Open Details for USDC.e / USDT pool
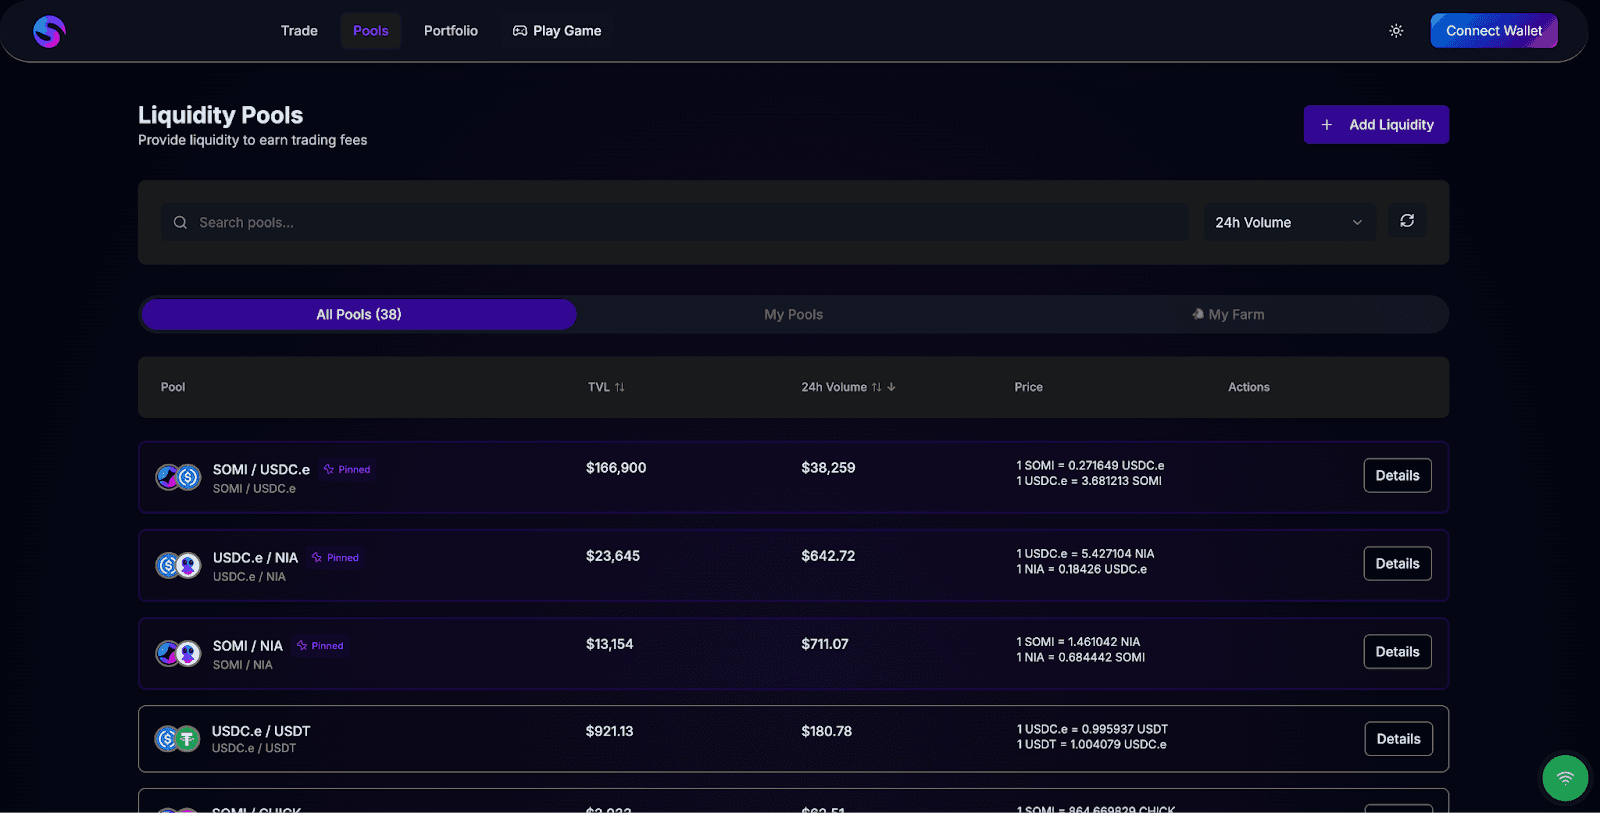Image resolution: width=1600 pixels, height=813 pixels. [x=1398, y=739]
